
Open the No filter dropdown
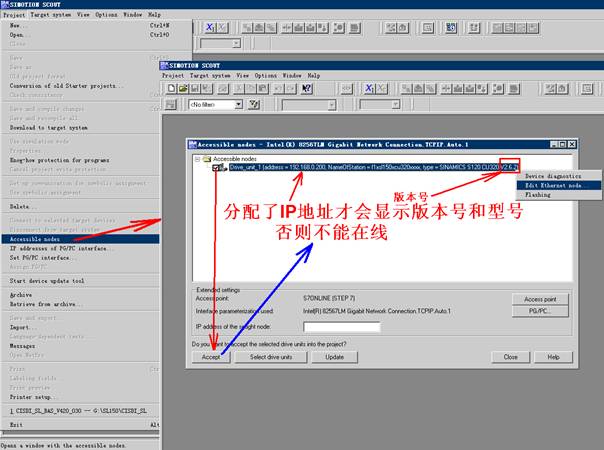[238, 104]
